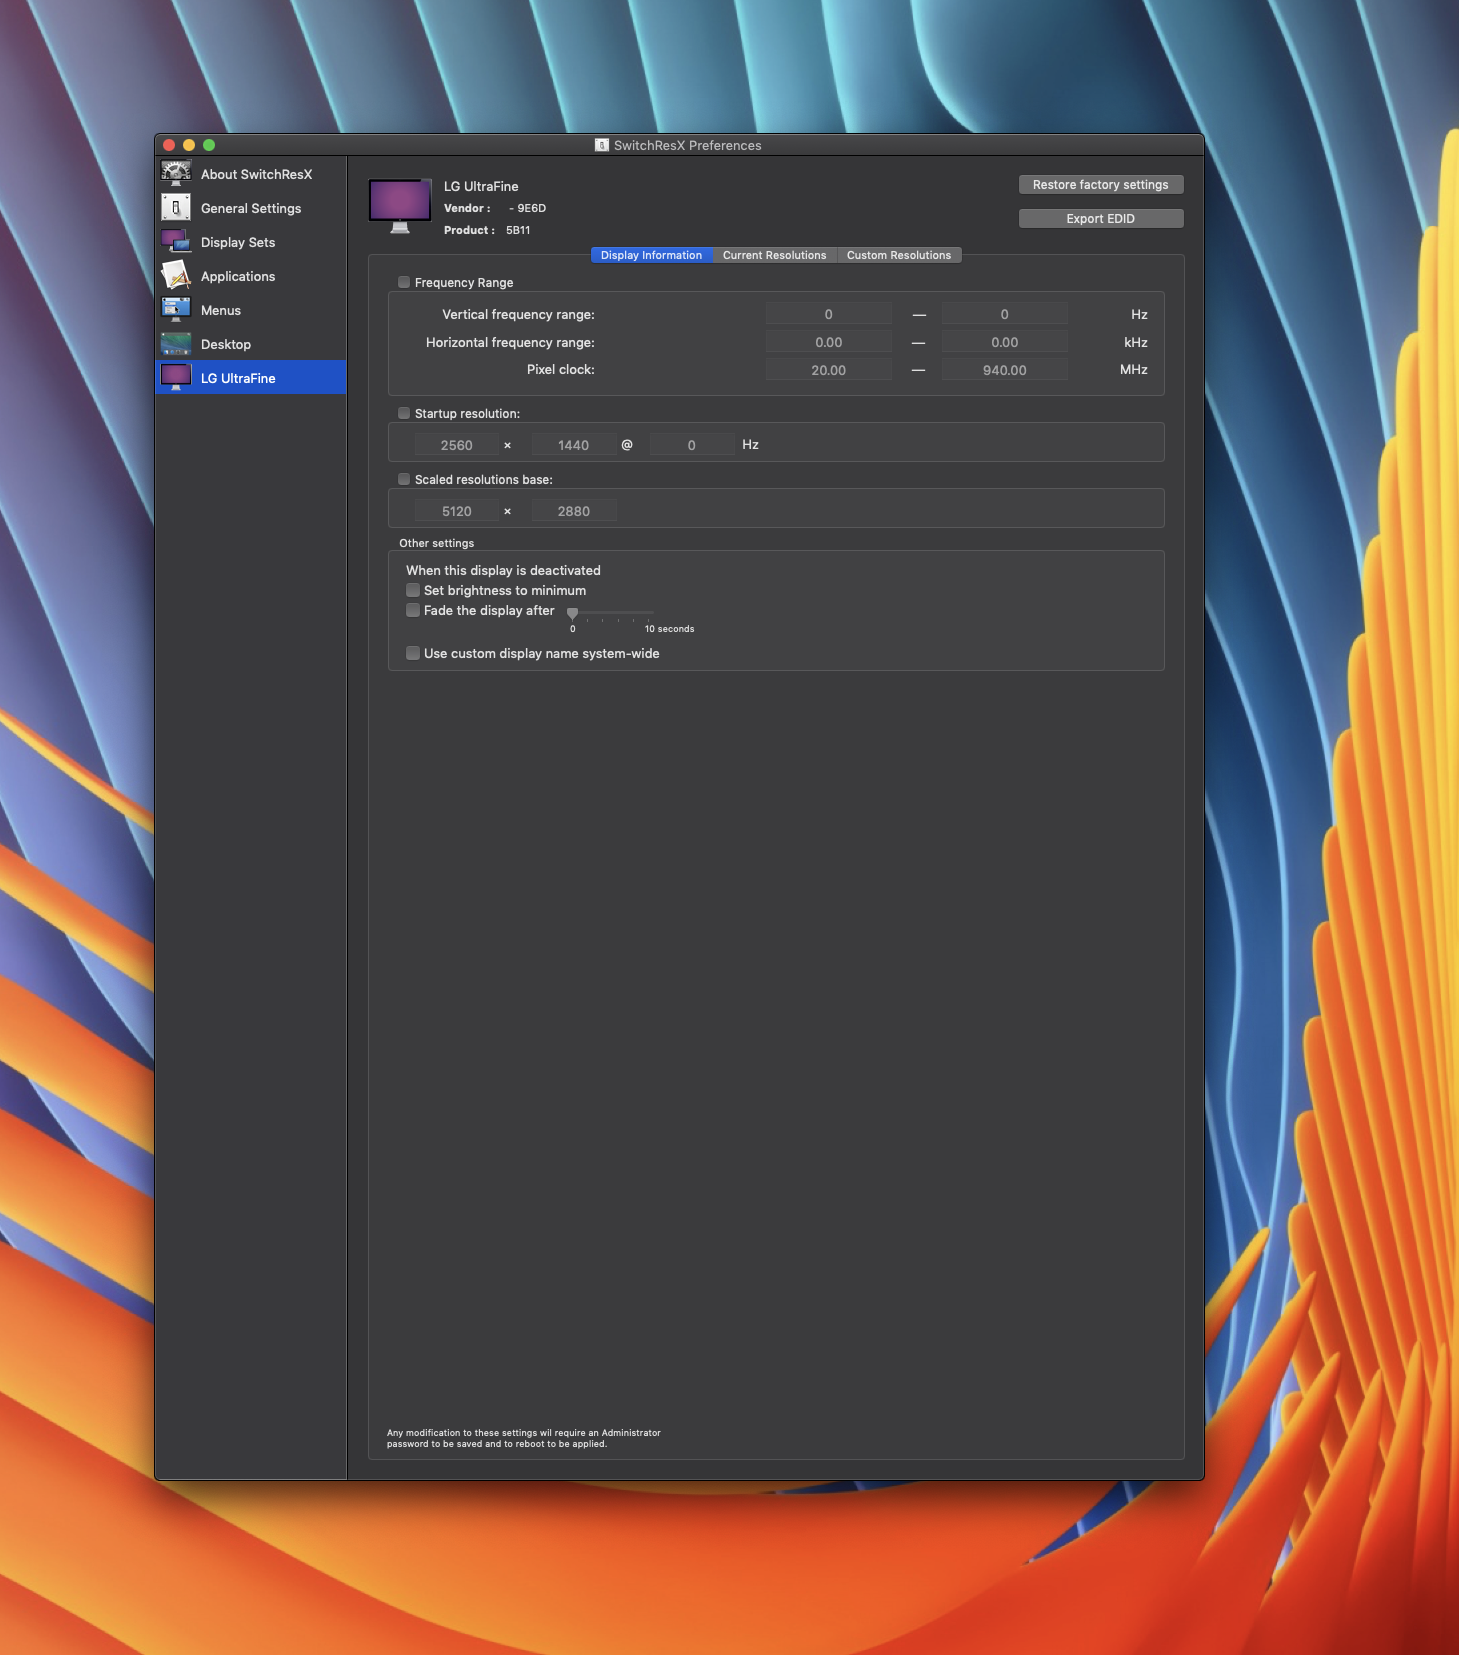This screenshot has height=1655, width=1459.
Task: Open the Menus section
Action: tap(221, 310)
